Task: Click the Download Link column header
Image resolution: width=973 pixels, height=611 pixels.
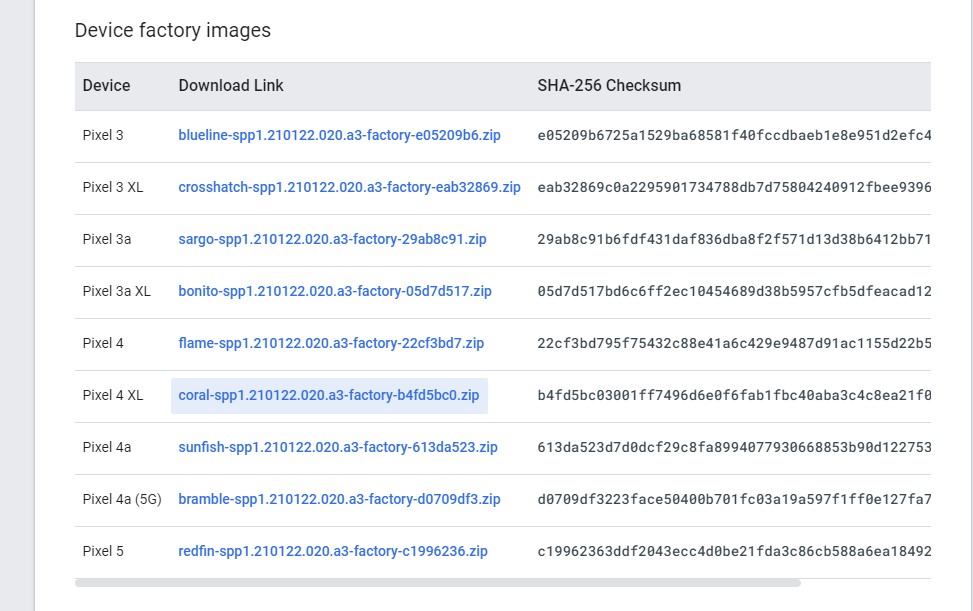Action: pos(231,86)
